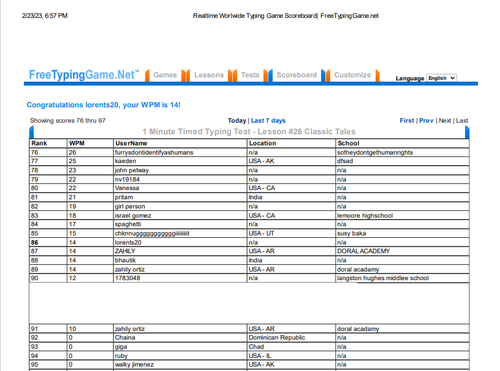Select username john petway
The height and width of the screenshot is (371, 500).
(x=132, y=170)
